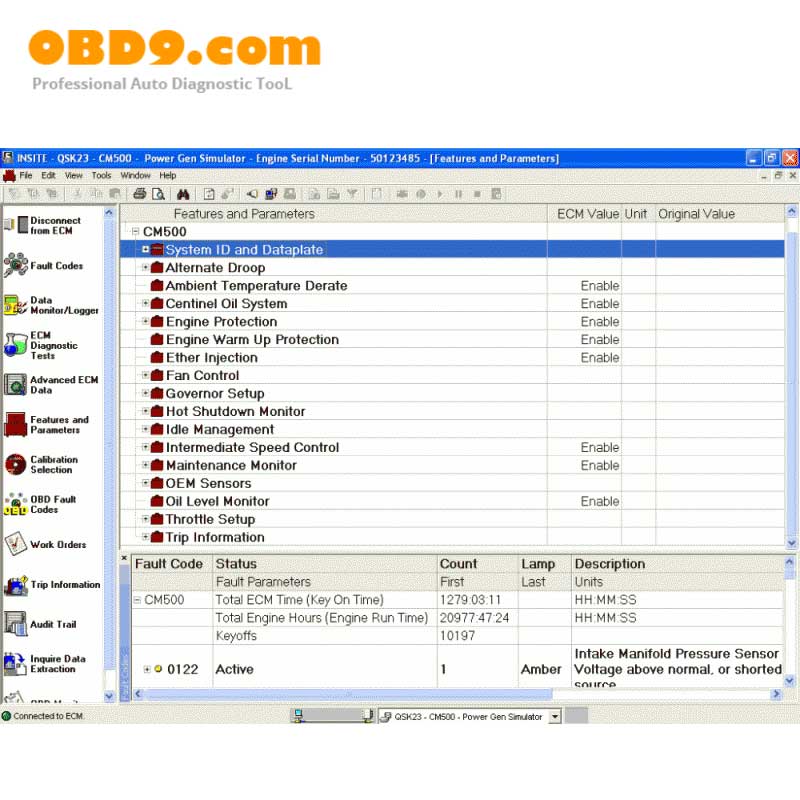Open the View menu
Image resolution: width=800 pixels, height=800 pixels.
[73, 176]
